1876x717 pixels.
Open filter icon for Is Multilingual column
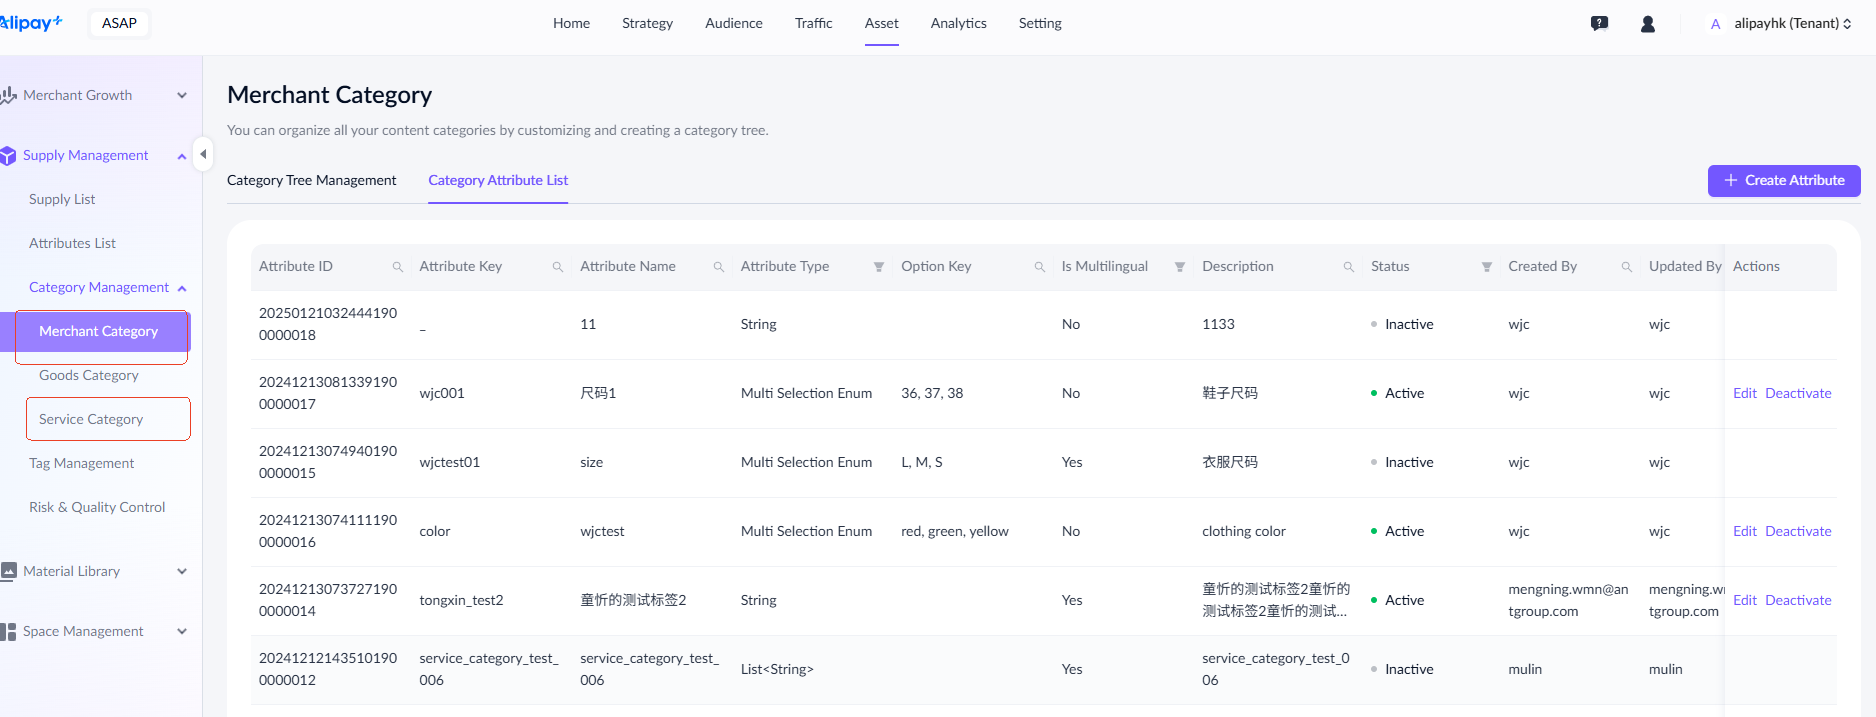1180,267
